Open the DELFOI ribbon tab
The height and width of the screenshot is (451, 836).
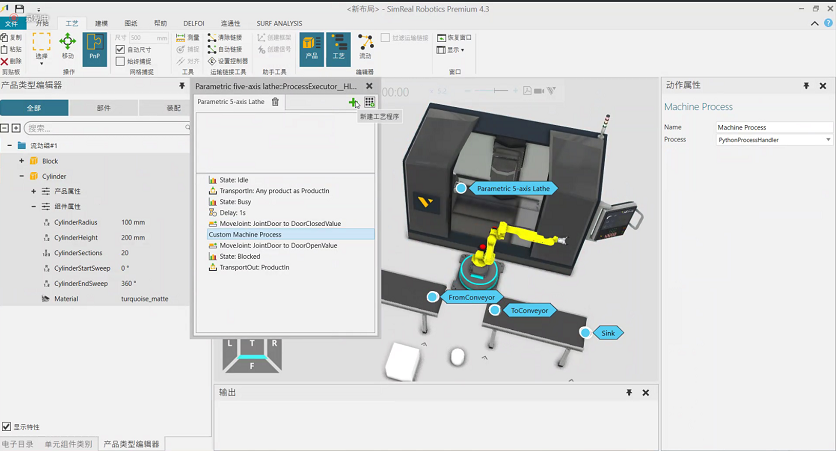tap(194, 23)
